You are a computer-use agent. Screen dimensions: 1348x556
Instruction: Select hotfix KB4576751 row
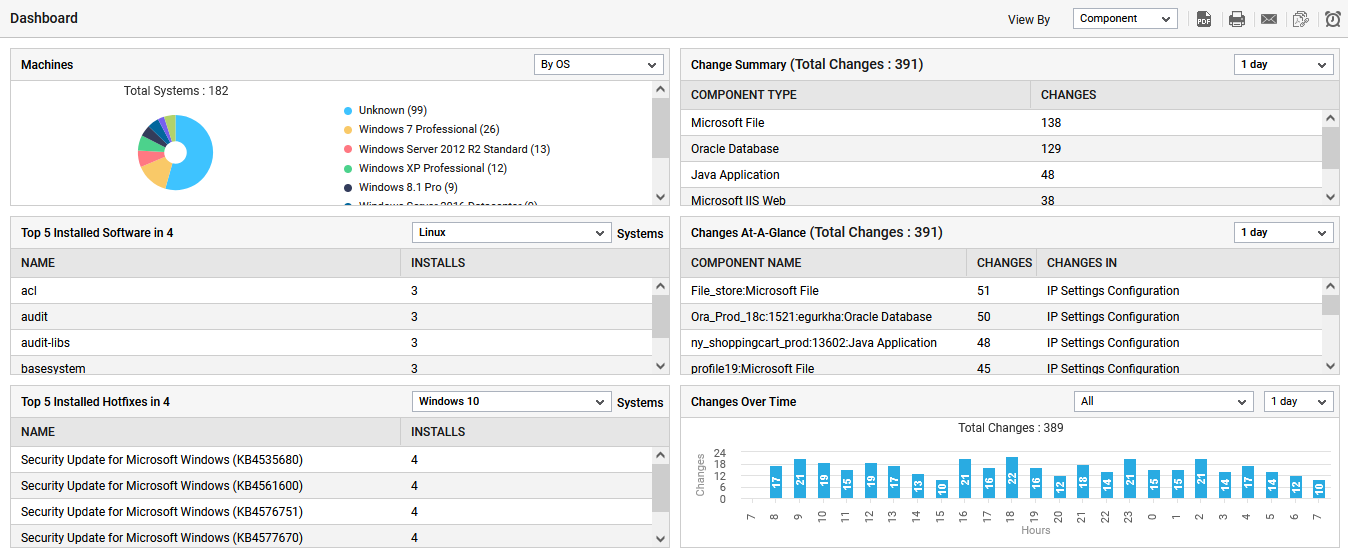pyautogui.click(x=331, y=512)
